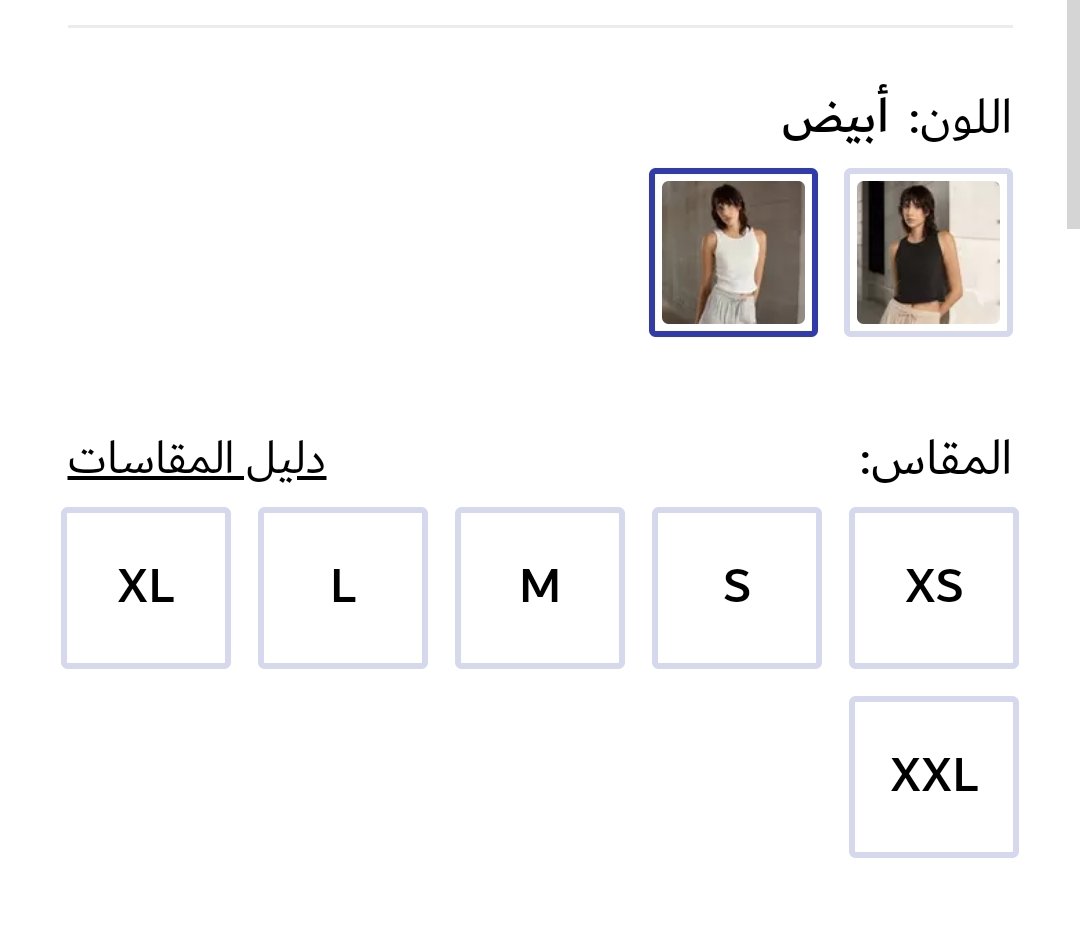Screen dimensions: 1080x941
Task: Open the دليل المقاسات size guide link
Action: click(x=197, y=460)
